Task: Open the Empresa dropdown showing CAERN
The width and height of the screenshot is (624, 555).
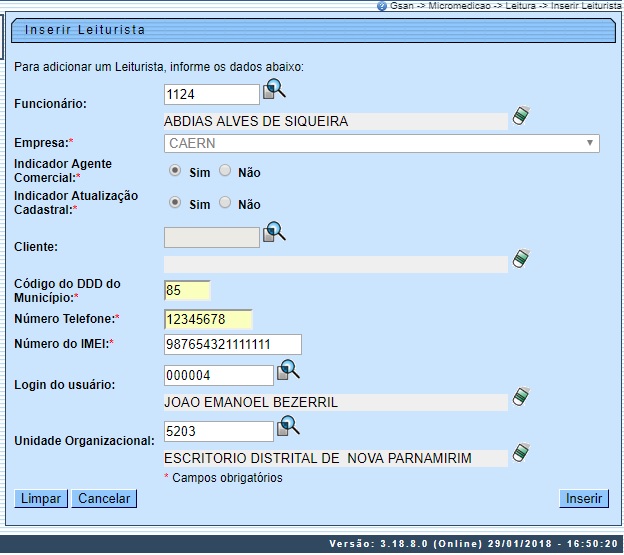Action: click(x=382, y=143)
